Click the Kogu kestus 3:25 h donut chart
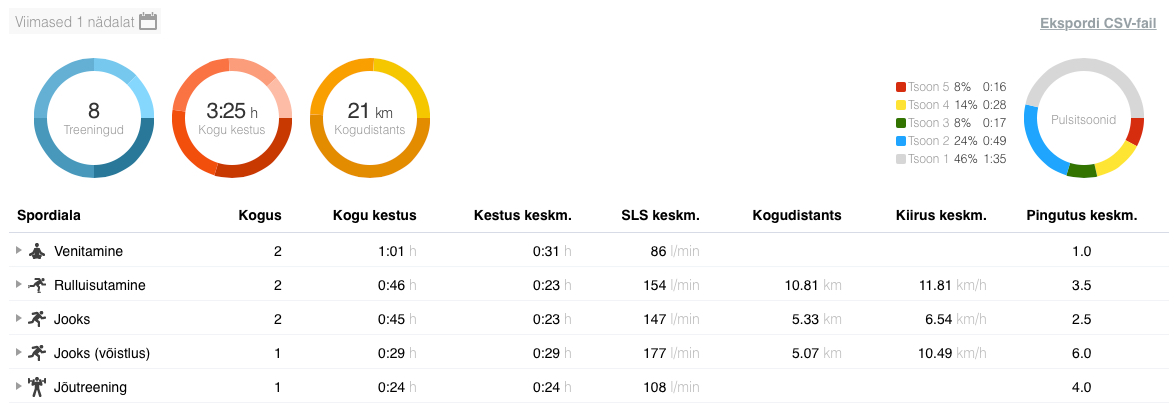Viewport: 1175px width, 403px height. 232,118
